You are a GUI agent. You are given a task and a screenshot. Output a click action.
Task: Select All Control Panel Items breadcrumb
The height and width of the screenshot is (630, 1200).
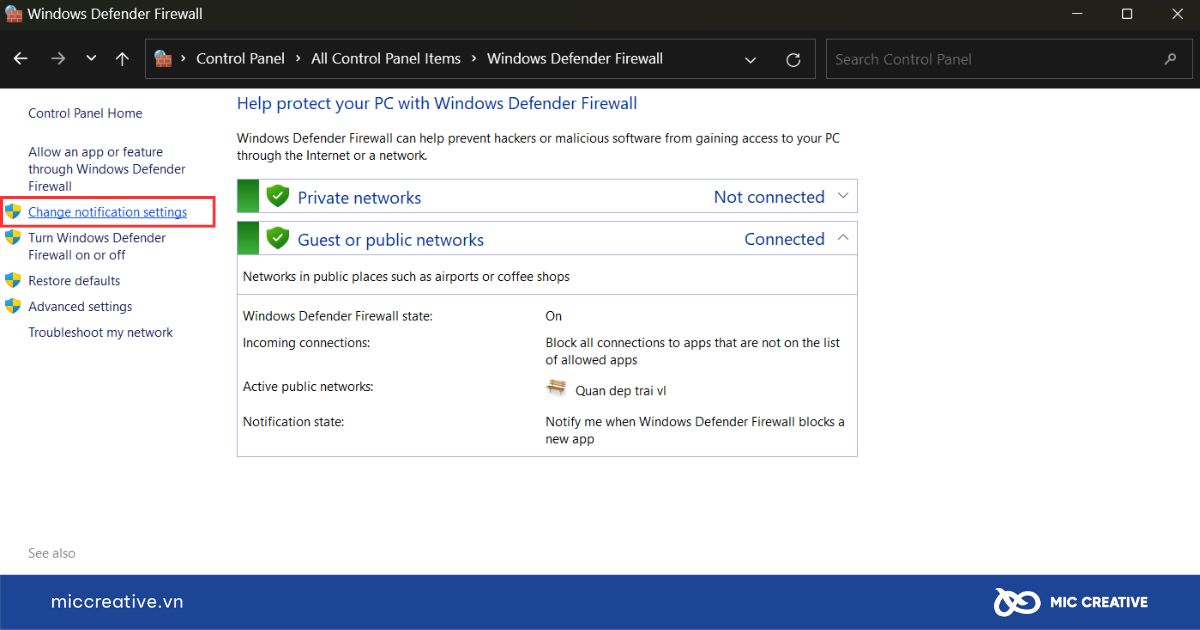point(386,59)
